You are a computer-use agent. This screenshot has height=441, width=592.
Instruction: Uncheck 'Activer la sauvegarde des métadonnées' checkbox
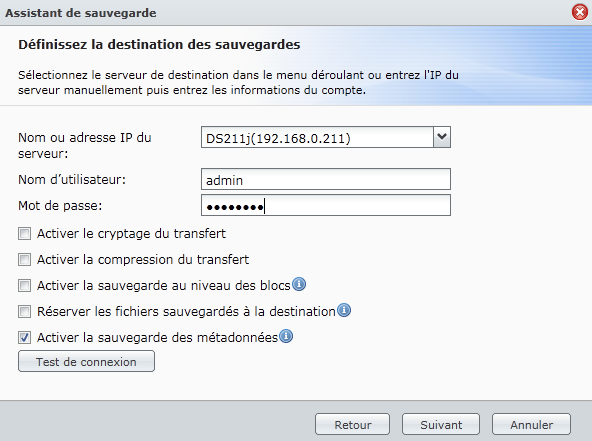(x=25, y=338)
